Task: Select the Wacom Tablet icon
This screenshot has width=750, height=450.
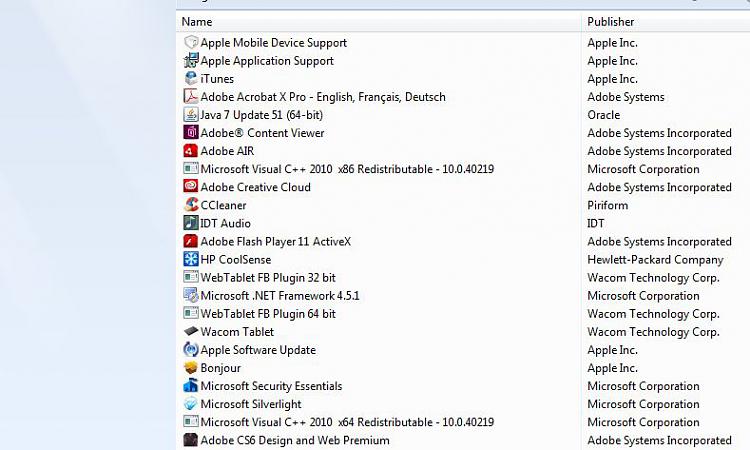Action: pos(191,331)
